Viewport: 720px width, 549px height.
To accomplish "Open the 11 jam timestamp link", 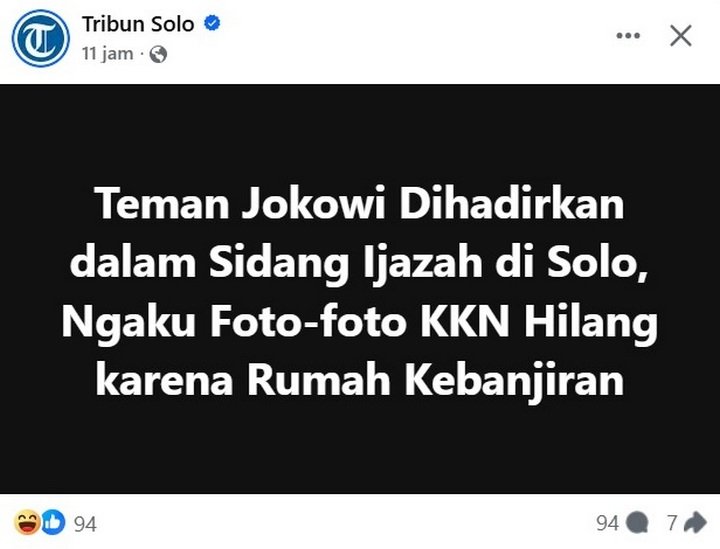I will 108,54.
